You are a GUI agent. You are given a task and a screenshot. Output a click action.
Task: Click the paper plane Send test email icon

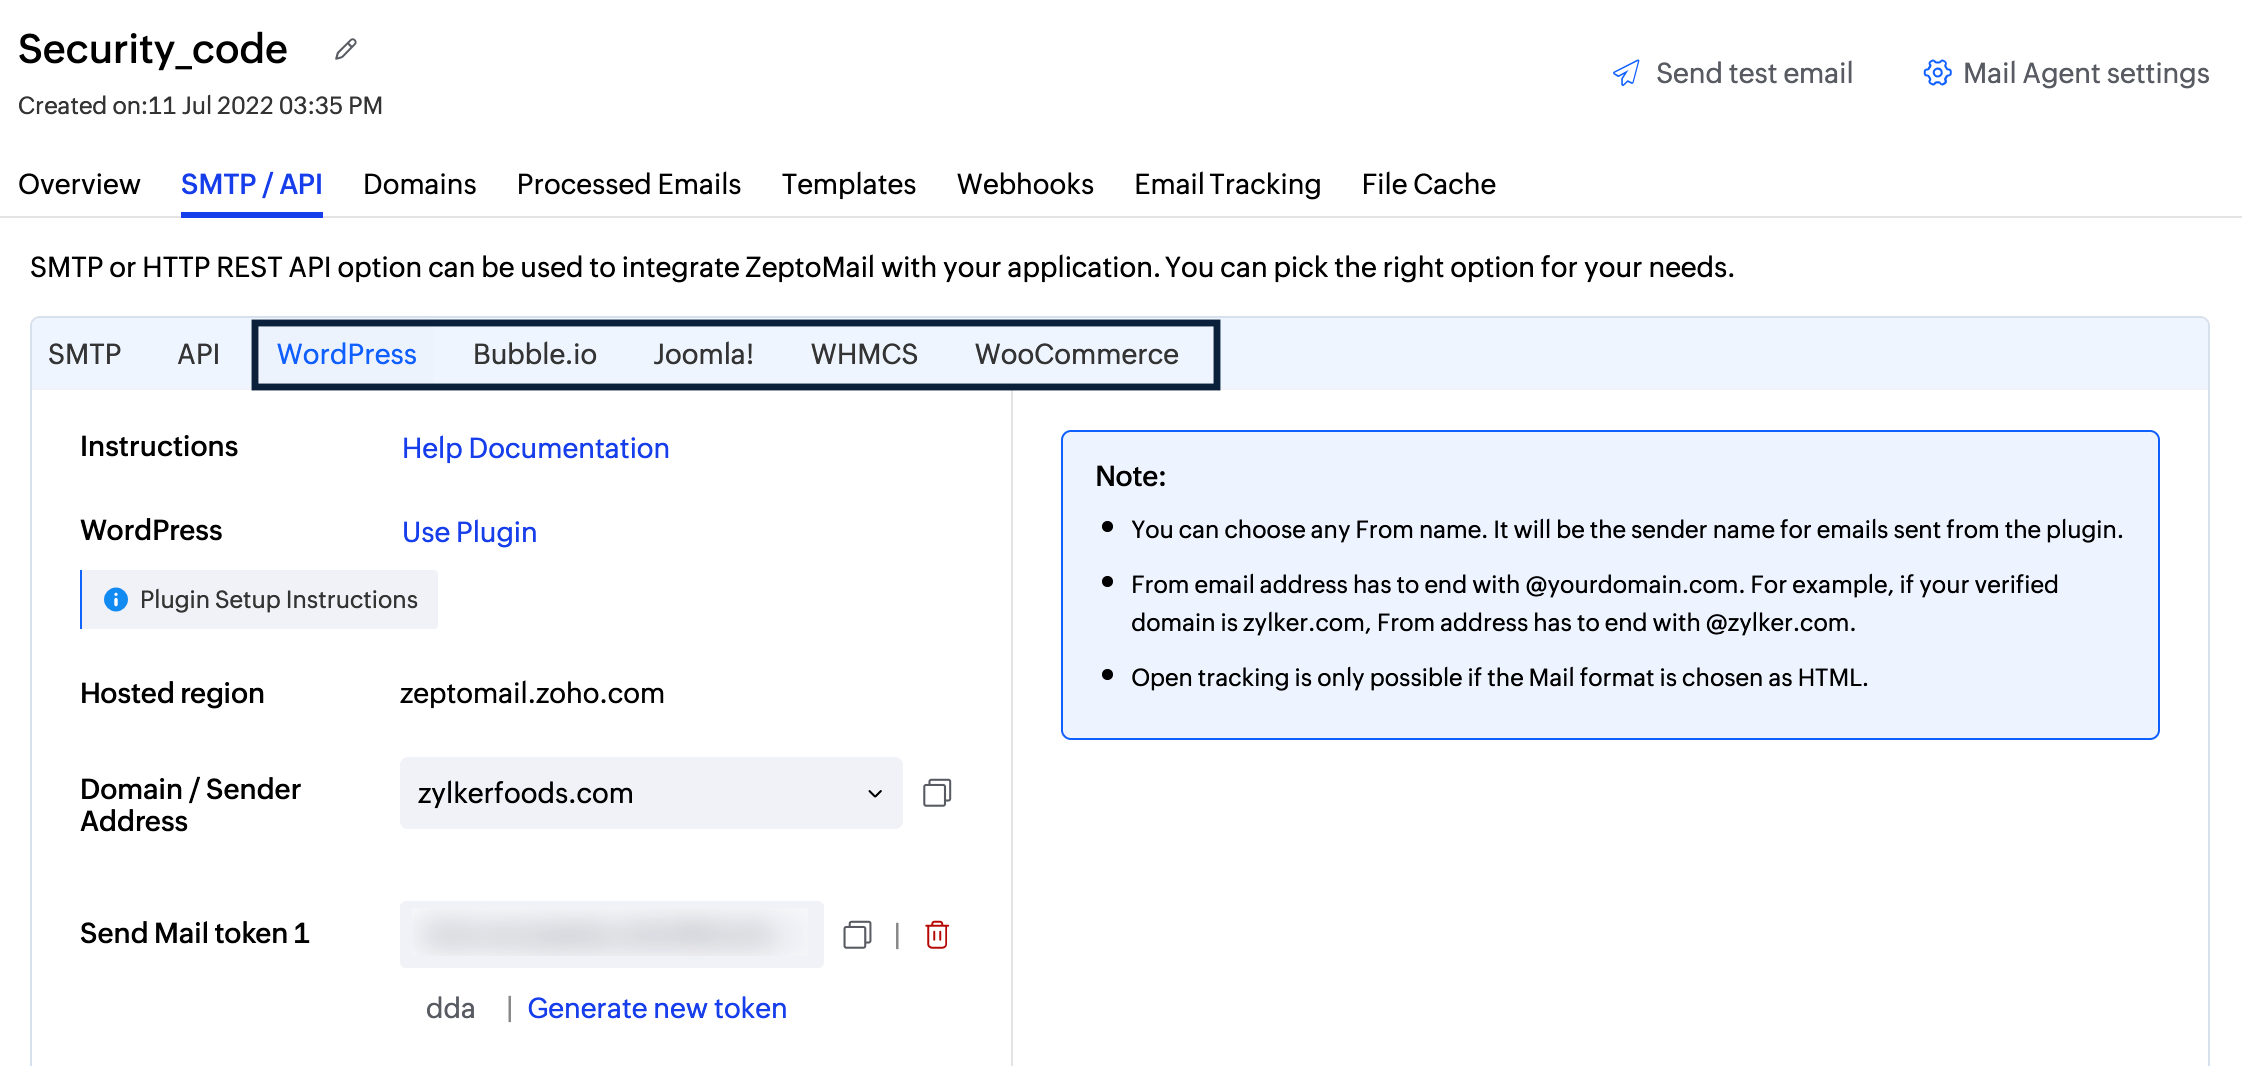point(1627,73)
